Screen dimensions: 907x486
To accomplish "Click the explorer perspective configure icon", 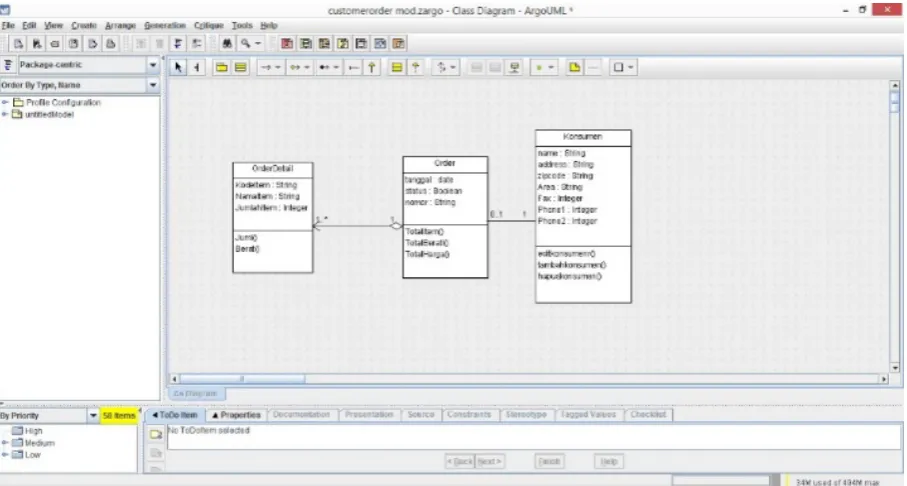I will [8, 65].
